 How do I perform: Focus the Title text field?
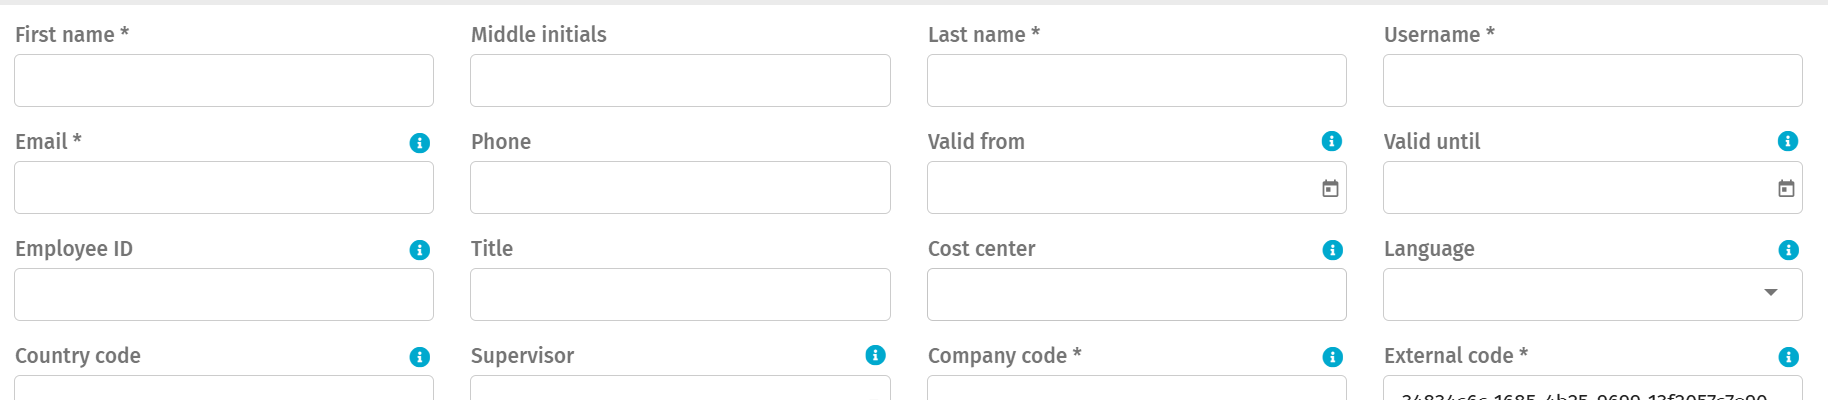[680, 295]
